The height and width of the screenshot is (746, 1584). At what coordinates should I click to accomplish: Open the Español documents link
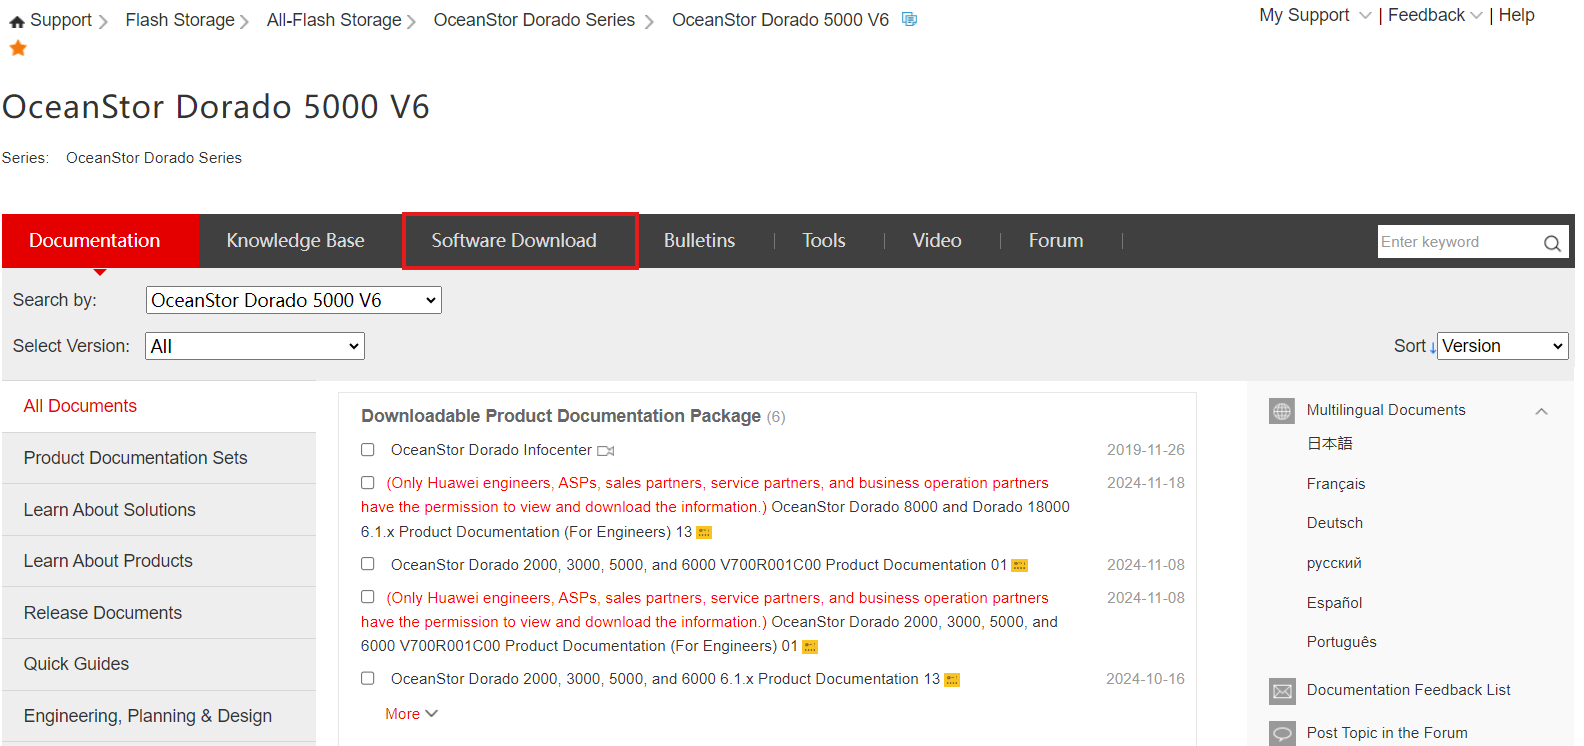[x=1334, y=603]
